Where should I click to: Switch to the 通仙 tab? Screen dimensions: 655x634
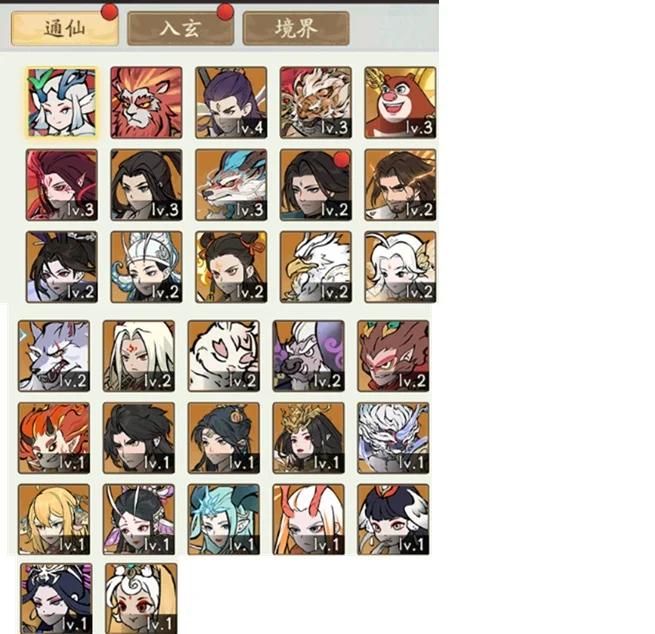[65, 28]
